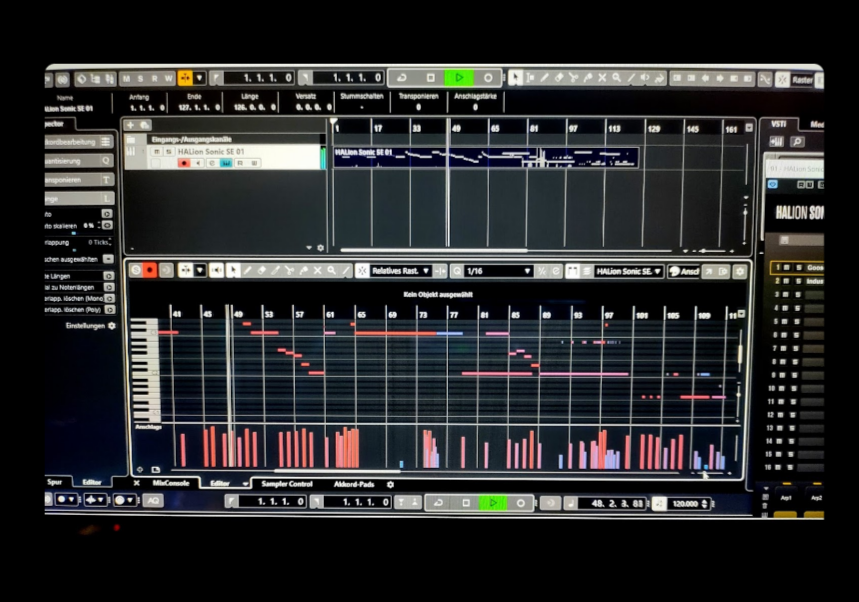The image size is (859, 602).
Task: Click the Add Track Instrument icon in VSTi panel
Action: [777, 142]
